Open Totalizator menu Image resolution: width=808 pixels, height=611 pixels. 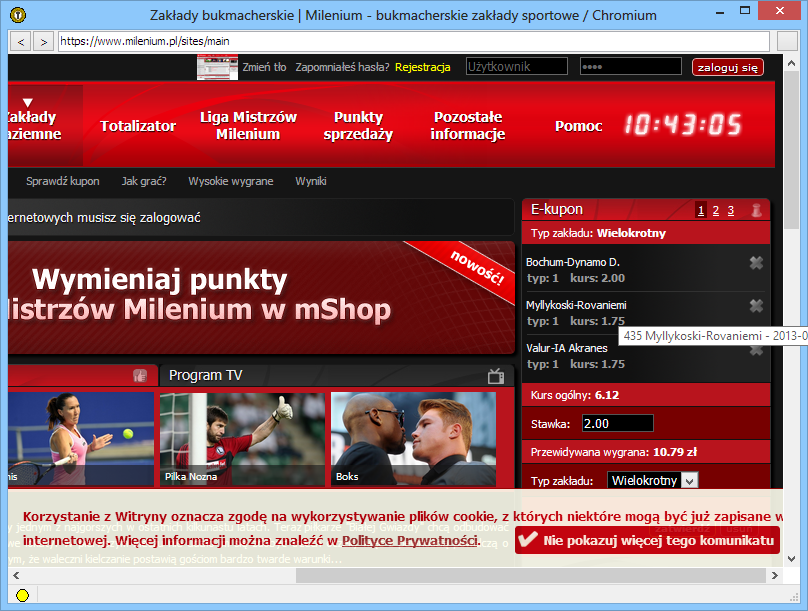click(x=138, y=126)
